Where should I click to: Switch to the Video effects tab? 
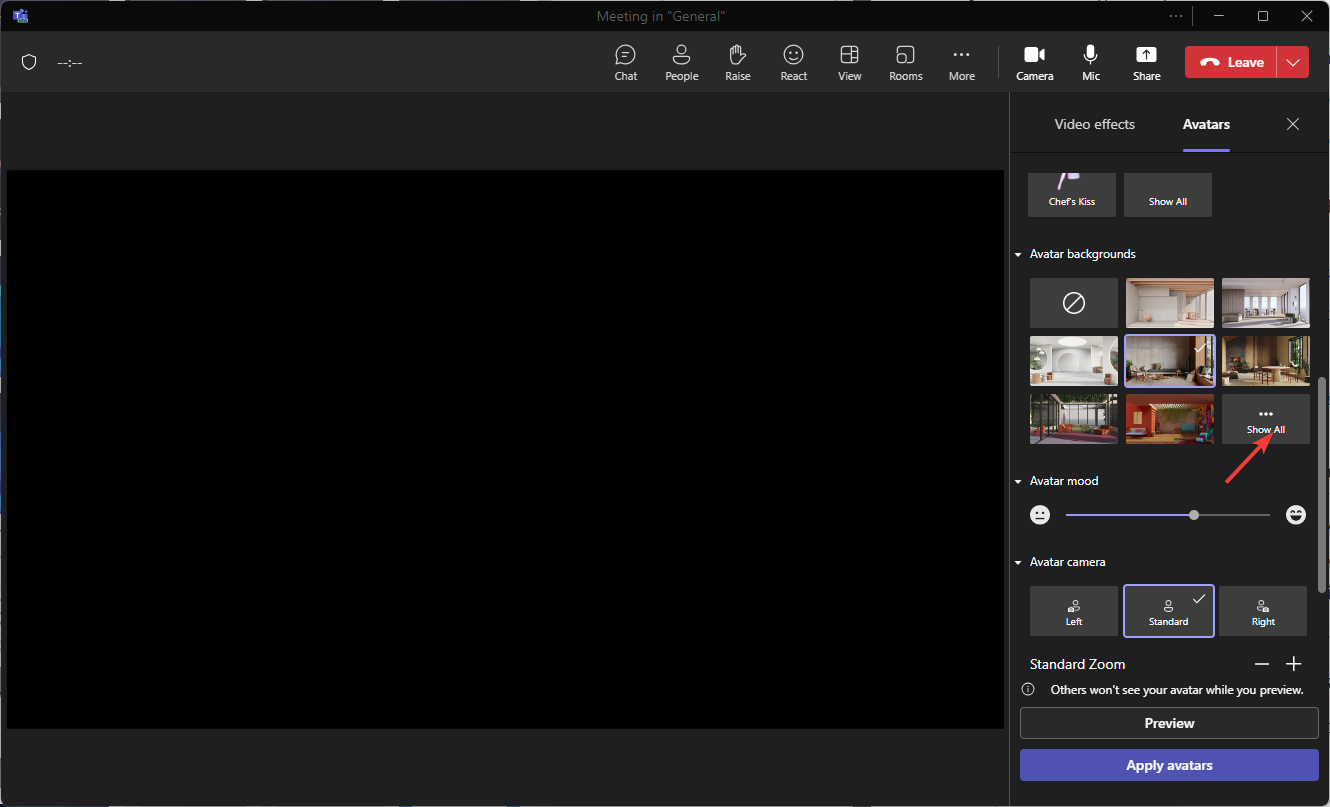point(1095,125)
